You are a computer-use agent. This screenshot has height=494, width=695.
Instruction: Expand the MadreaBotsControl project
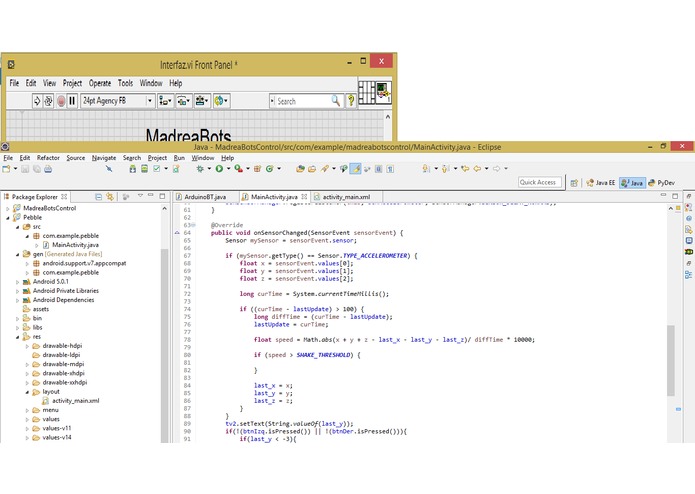[8, 208]
